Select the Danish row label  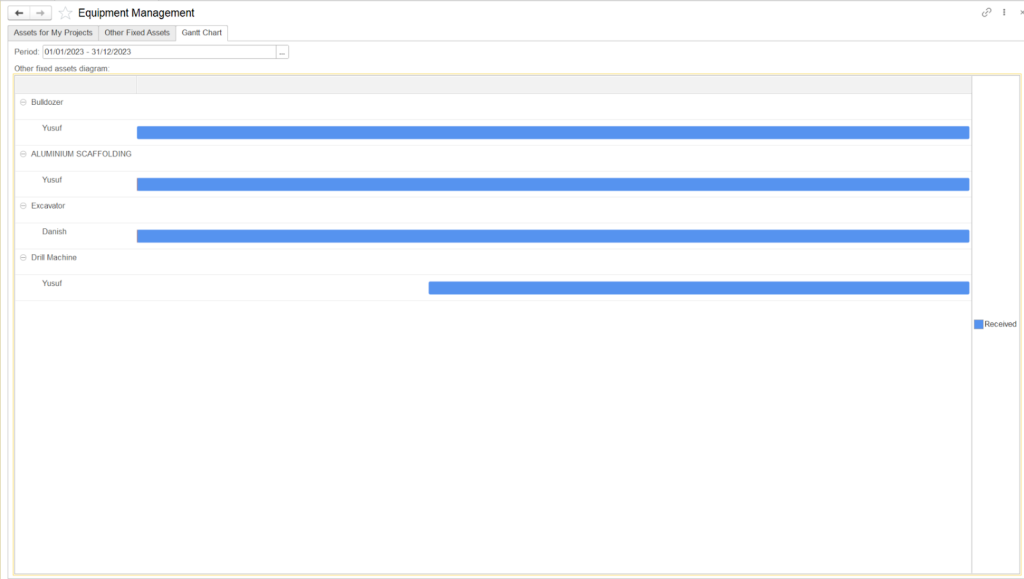54,232
